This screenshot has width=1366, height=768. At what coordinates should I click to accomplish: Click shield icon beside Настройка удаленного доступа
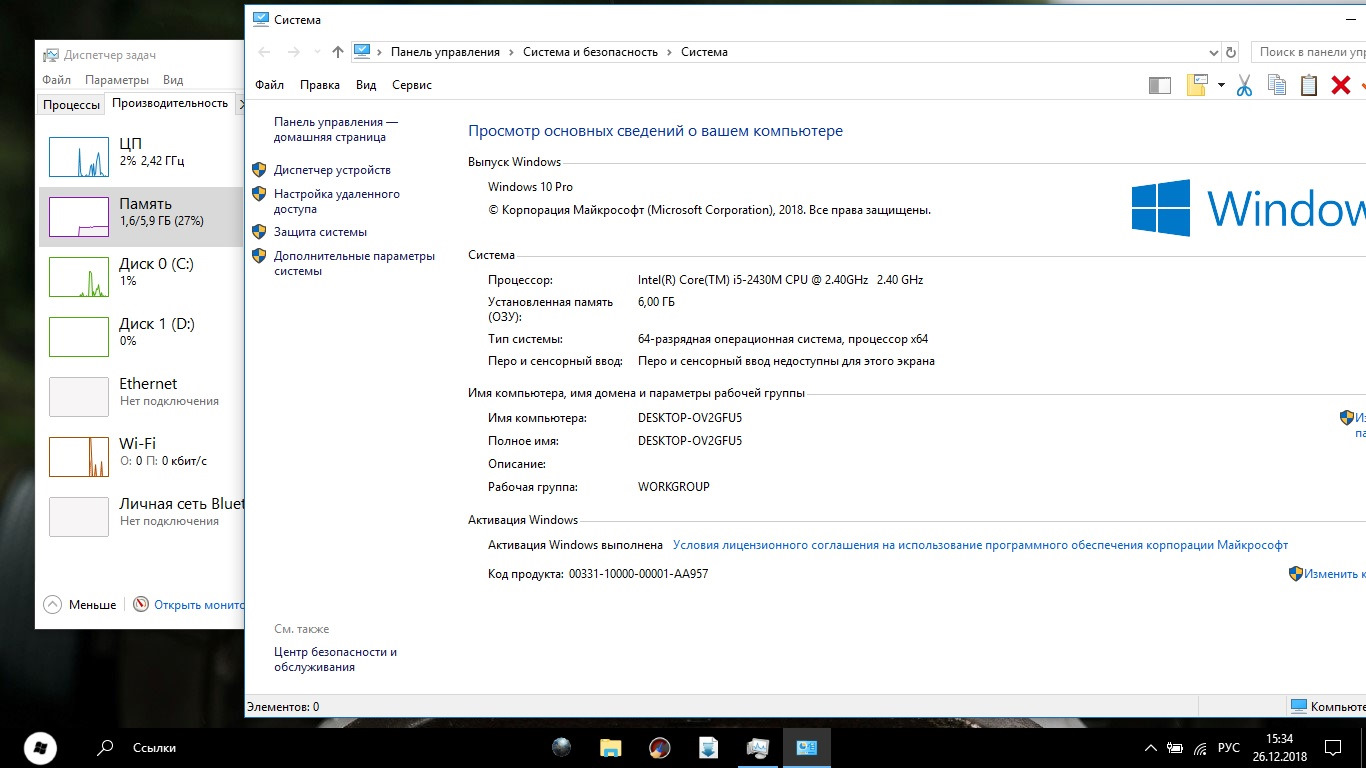coord(259,194)
